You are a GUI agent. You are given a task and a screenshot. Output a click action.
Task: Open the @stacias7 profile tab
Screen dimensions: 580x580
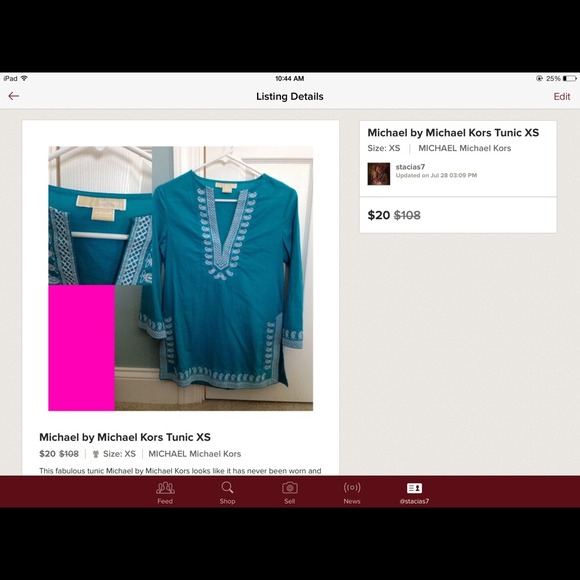pyautogui.click(x=414, y=493)
